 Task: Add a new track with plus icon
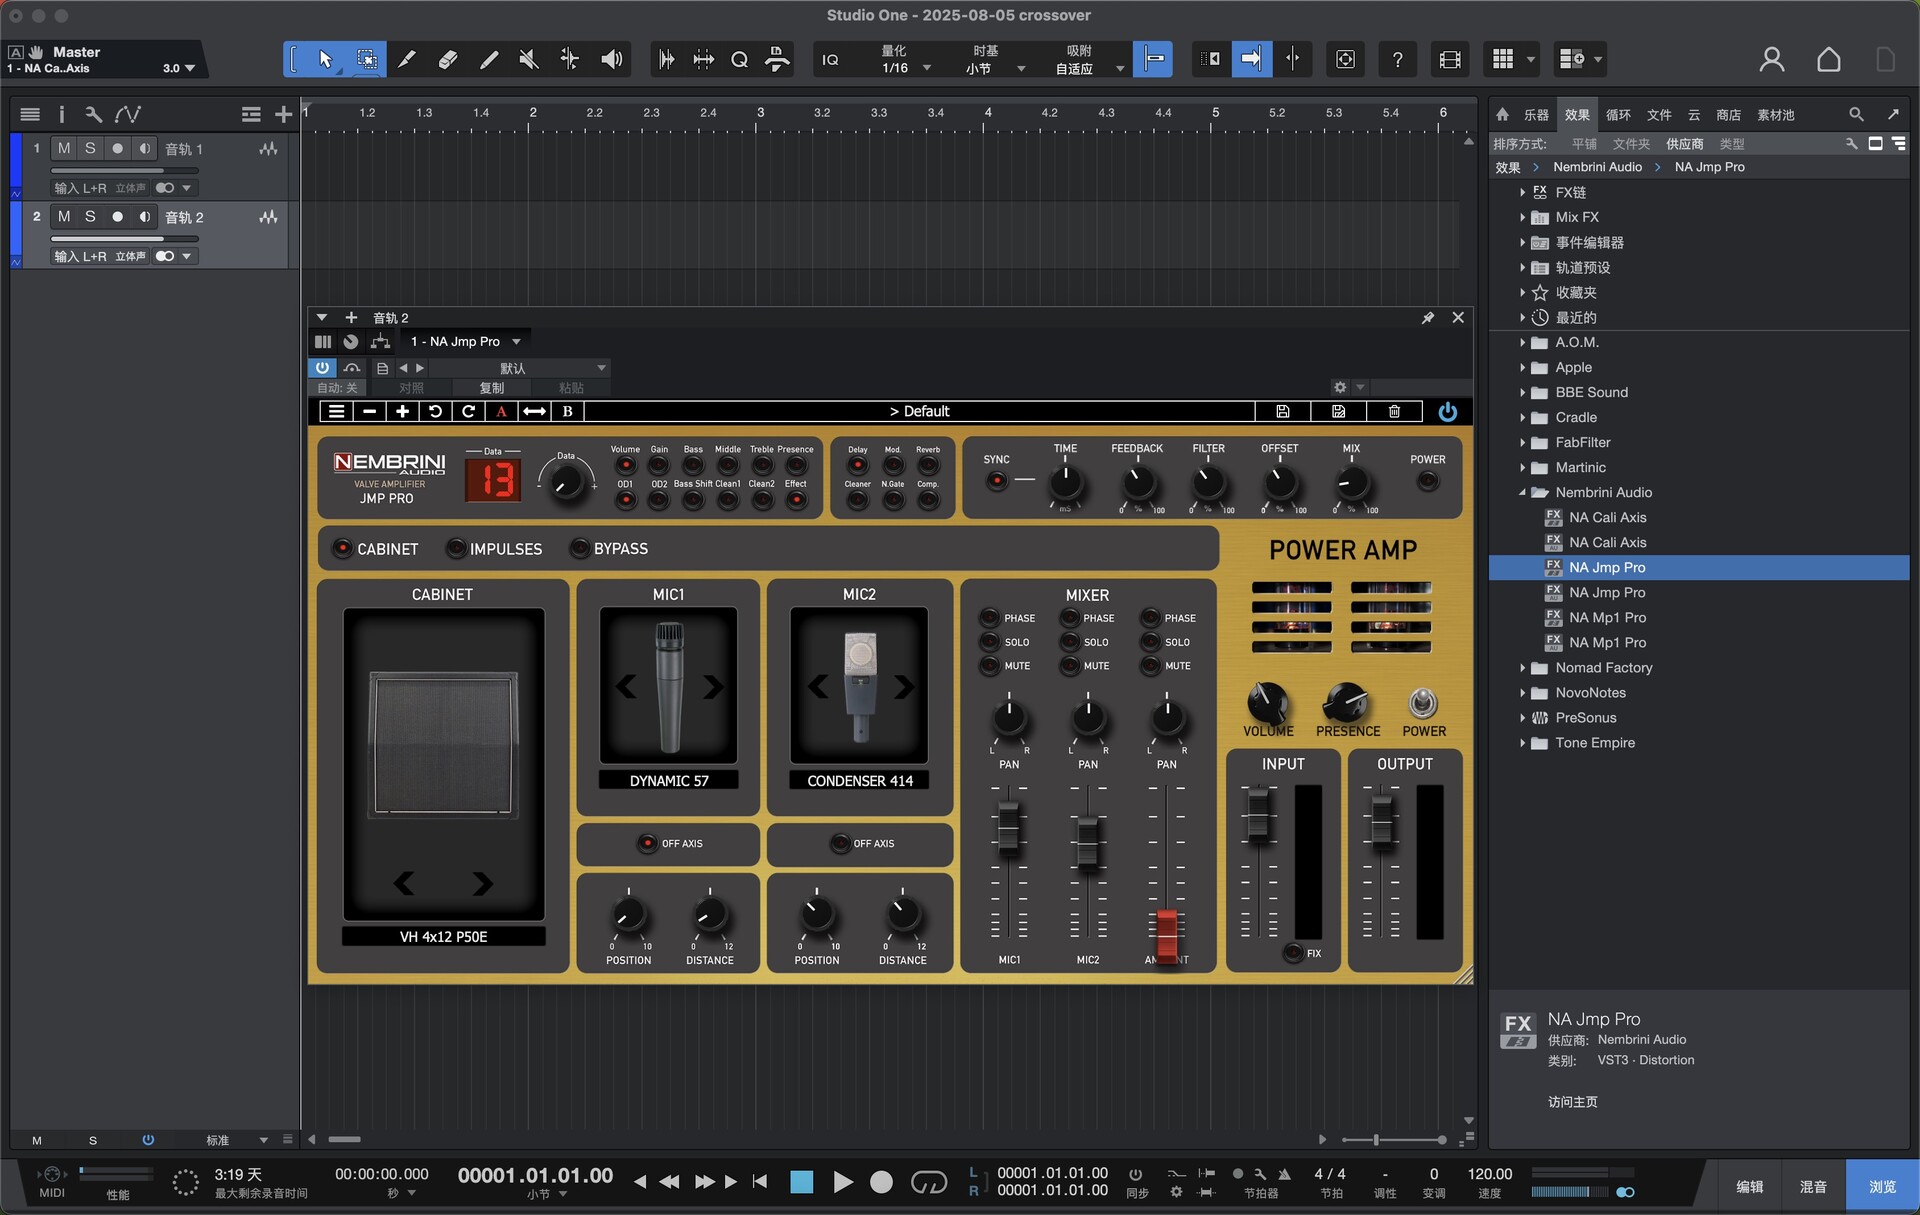tap(284, 114)
